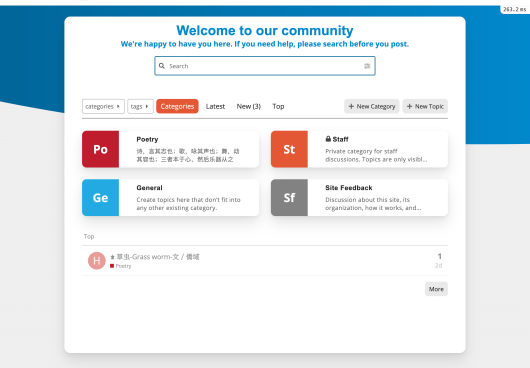Expand the tags filter dropdown
This screenshot has height=368, width=530.
click(x=140, y=106)
